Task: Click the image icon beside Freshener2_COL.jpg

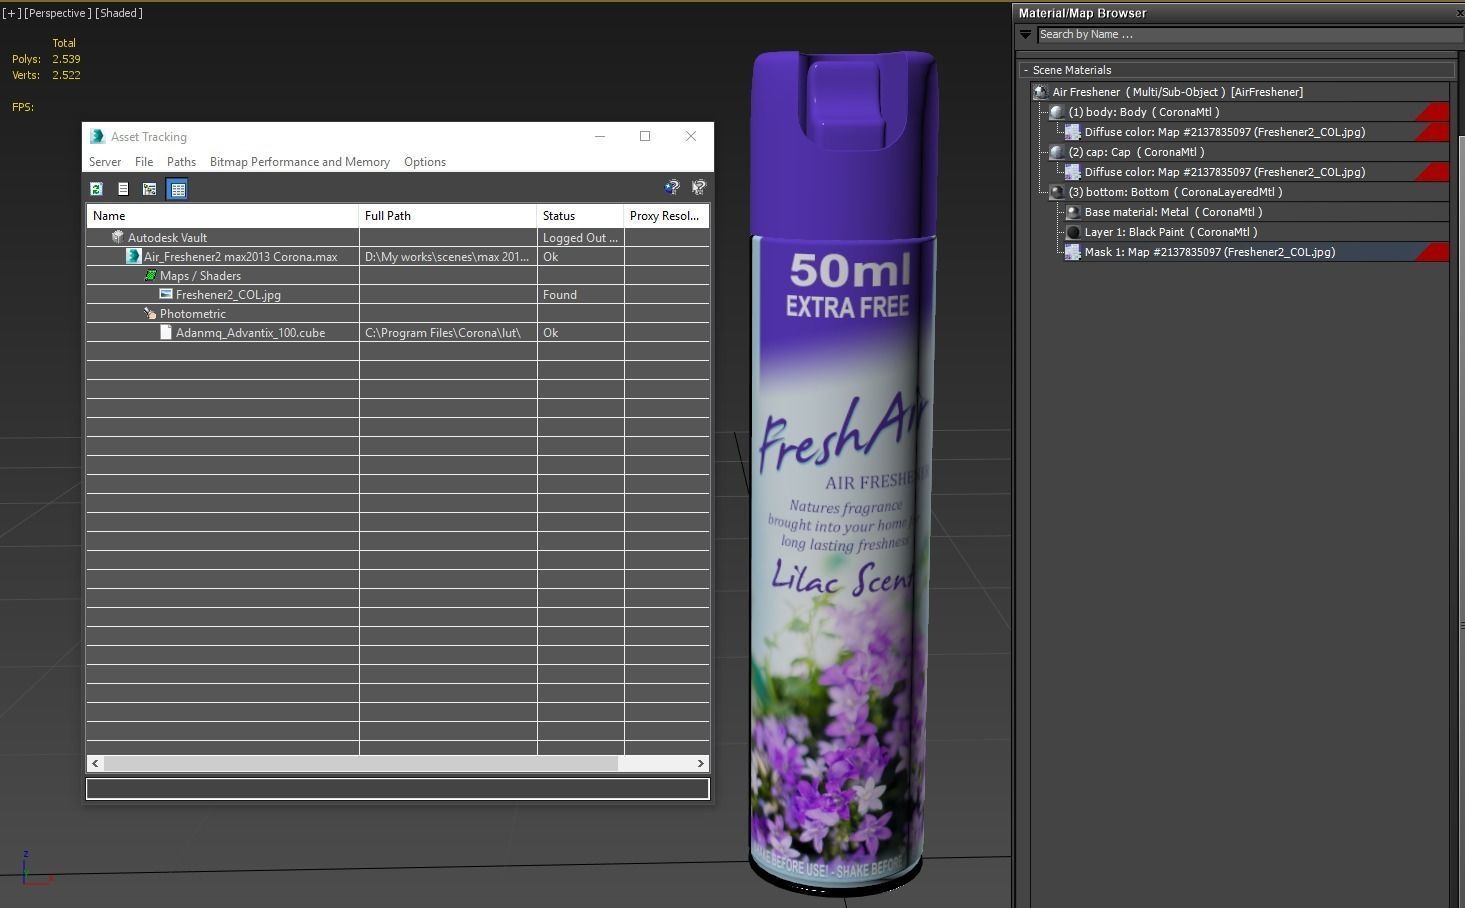Action: [166, 294]
